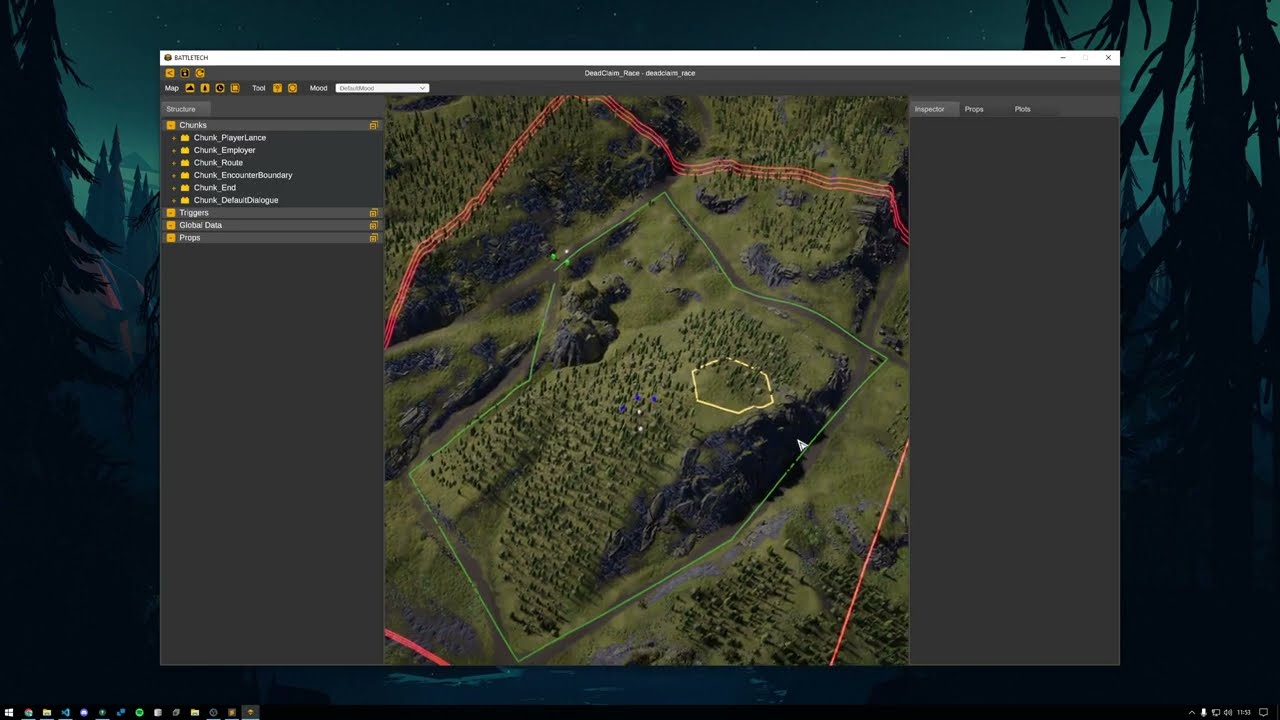Open the taskbar volume control
This screenshot has width=1280, height=720.
pyautogui.click(x=1228, y=712)
